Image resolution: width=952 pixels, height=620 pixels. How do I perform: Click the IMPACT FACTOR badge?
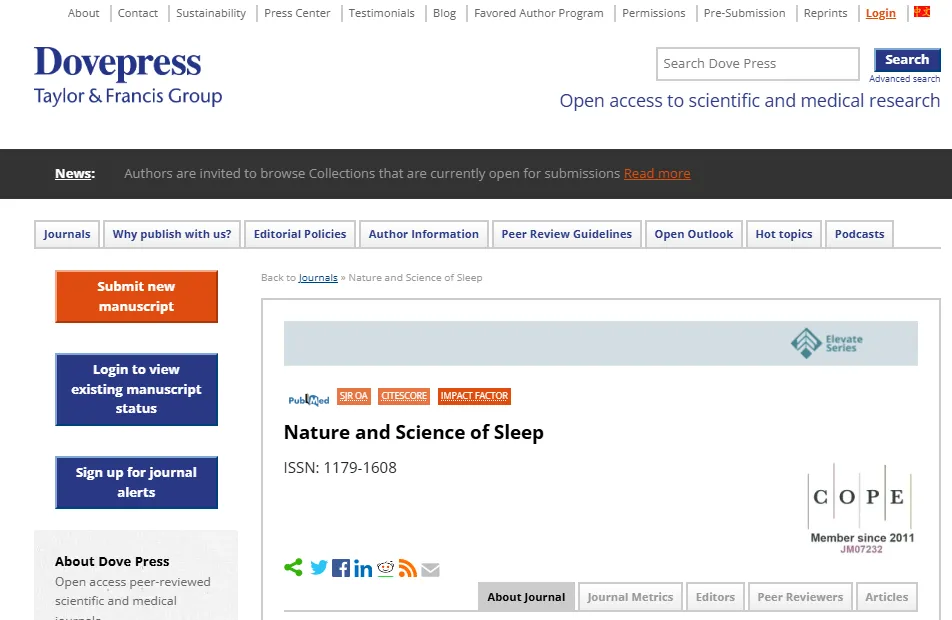pos(474,396)
